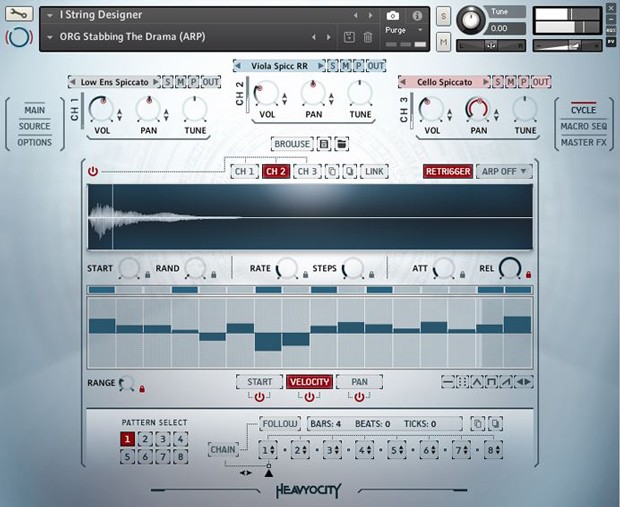This screenshot has width=620, height=507.
Task: Apply the ramp up step shape
Action: [x=506, y=382]
